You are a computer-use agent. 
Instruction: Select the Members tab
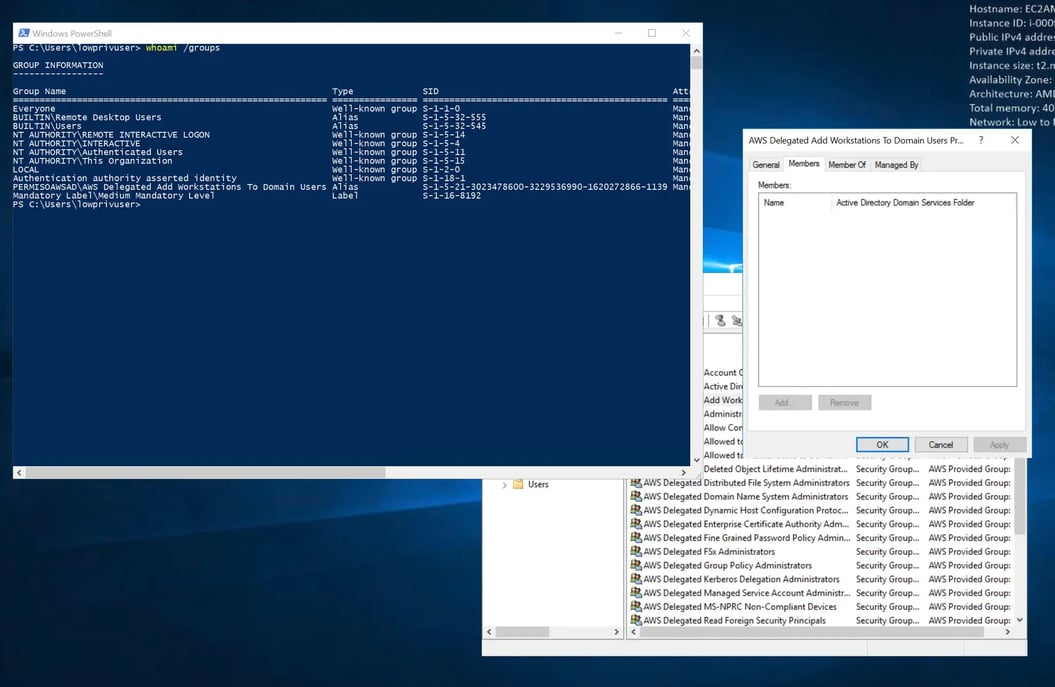click(x=804, y=164)
